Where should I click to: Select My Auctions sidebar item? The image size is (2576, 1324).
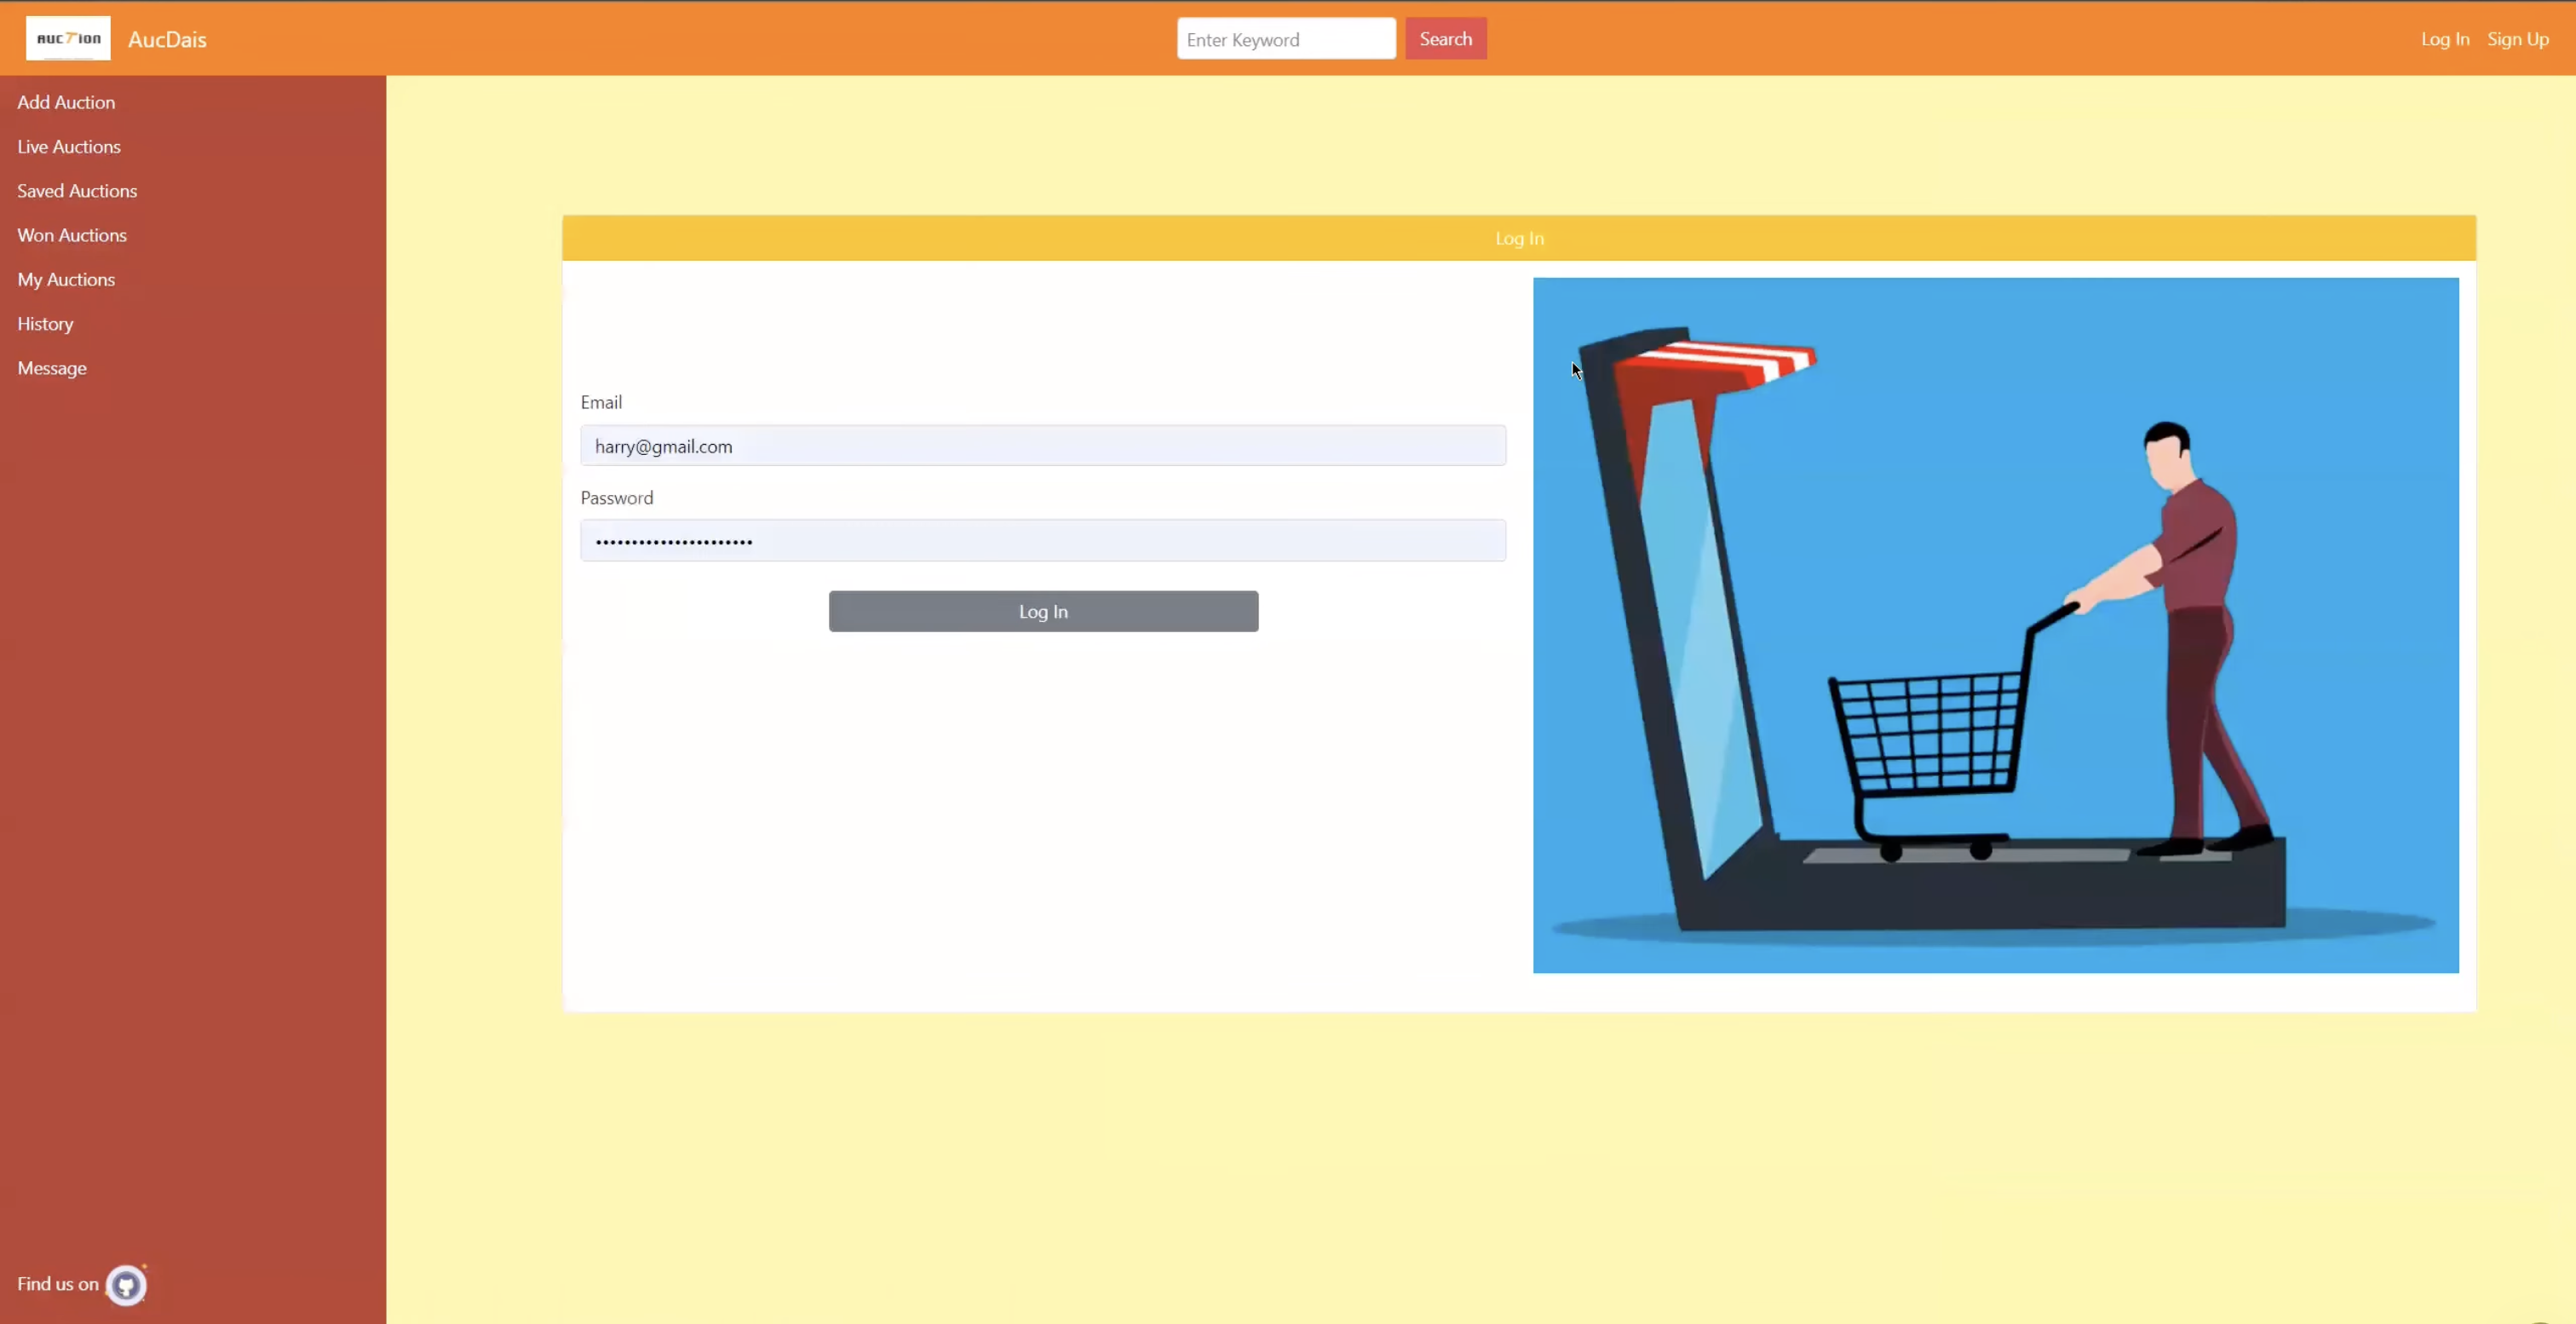[x=66, y=280]
